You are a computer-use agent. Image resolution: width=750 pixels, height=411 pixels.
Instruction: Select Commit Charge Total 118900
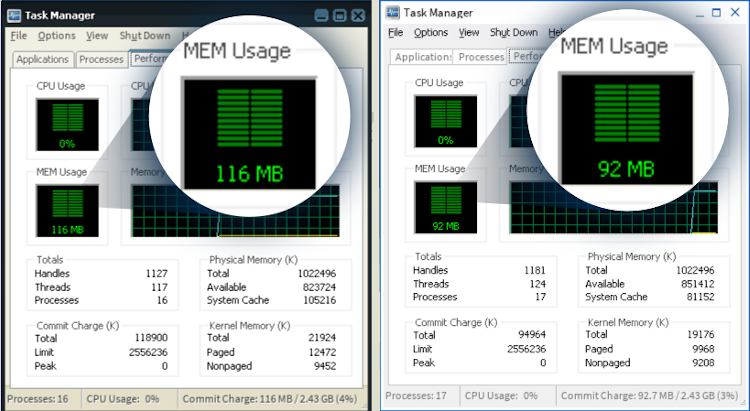tap(151, 338)
